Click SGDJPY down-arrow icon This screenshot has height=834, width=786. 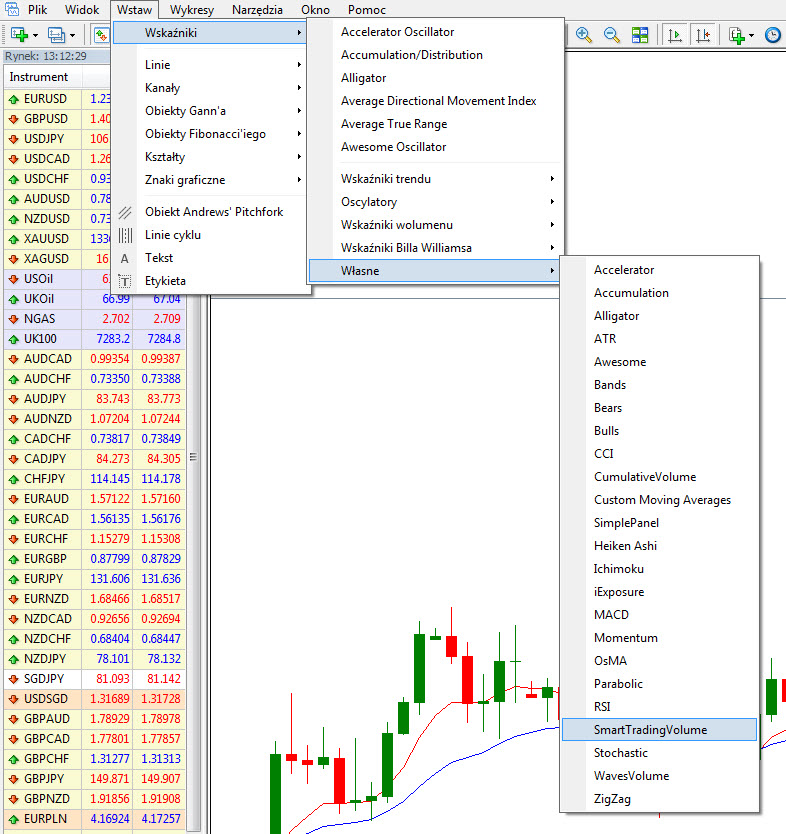click(14, 679)
